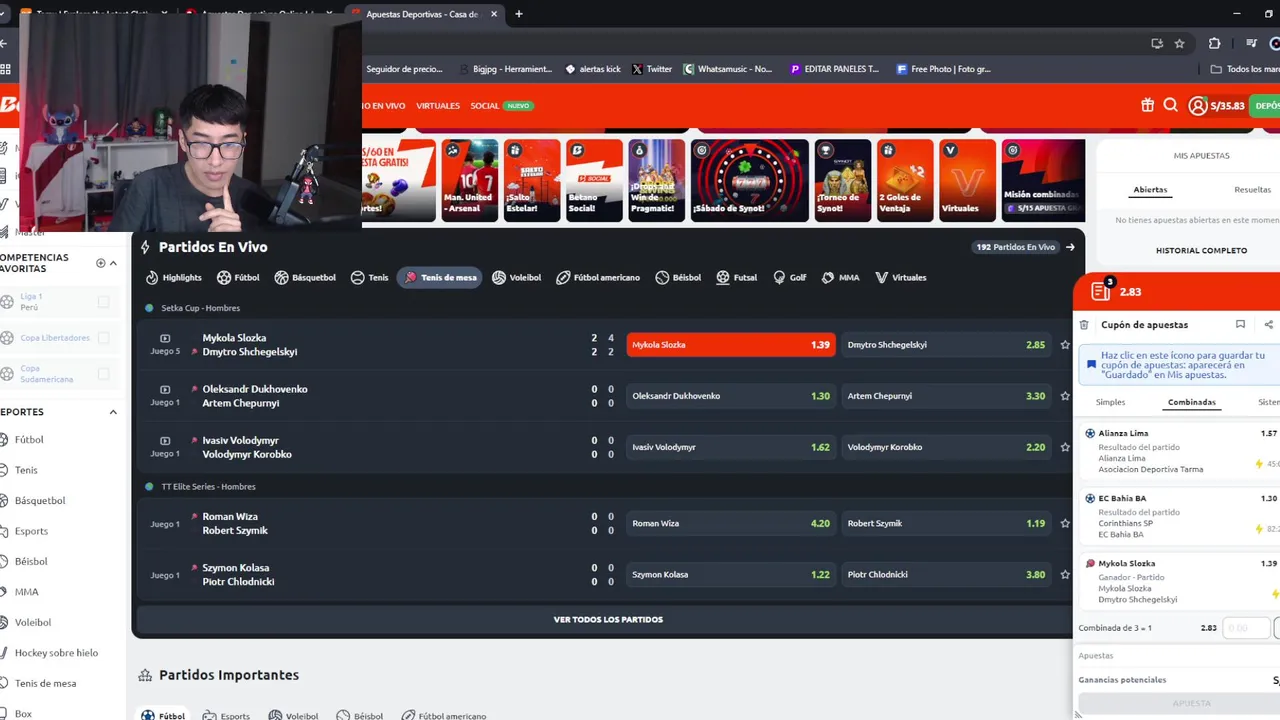Screen dimensions: 1280x720
Task: Open the 192 Partidos En Vivo arrow
Action: click(1070, 247)
